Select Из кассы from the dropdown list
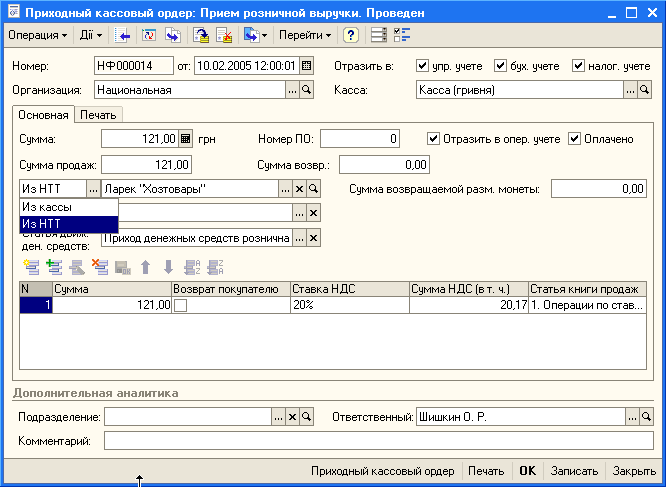 coord(69,207)
